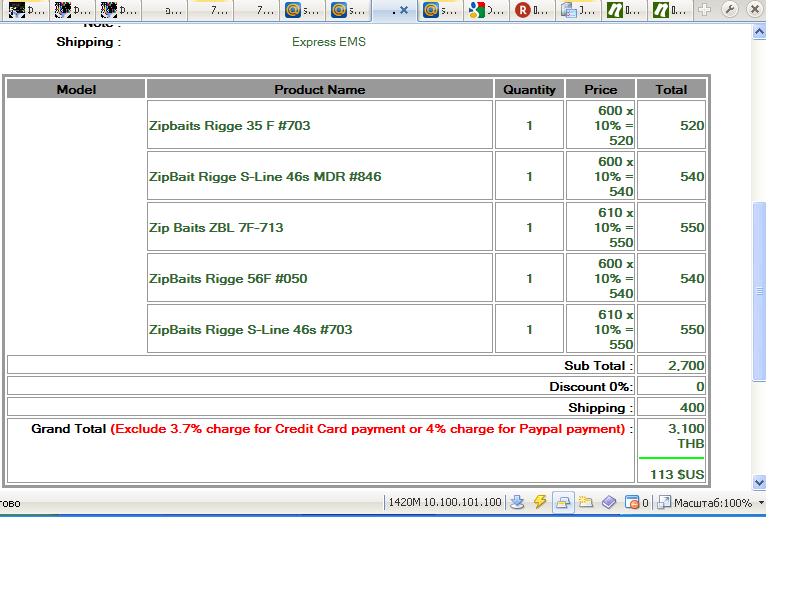Click the Total column header
Image resolution: width=800 pixels, height=600 pixels.
click(x=671, y=89)
